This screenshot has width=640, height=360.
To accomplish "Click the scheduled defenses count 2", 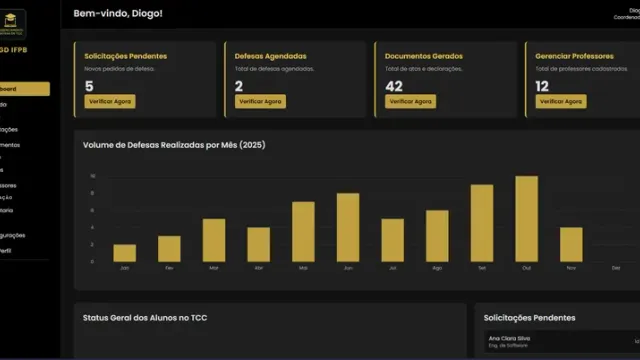I will [x=239, y=86].
